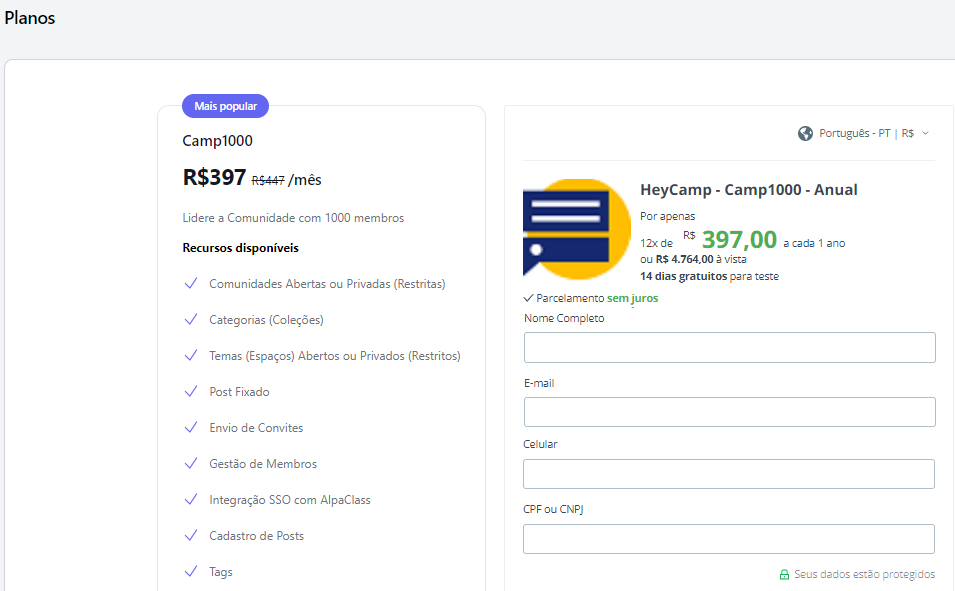
Task: Select the Celular input field
Action: [729, 474]
